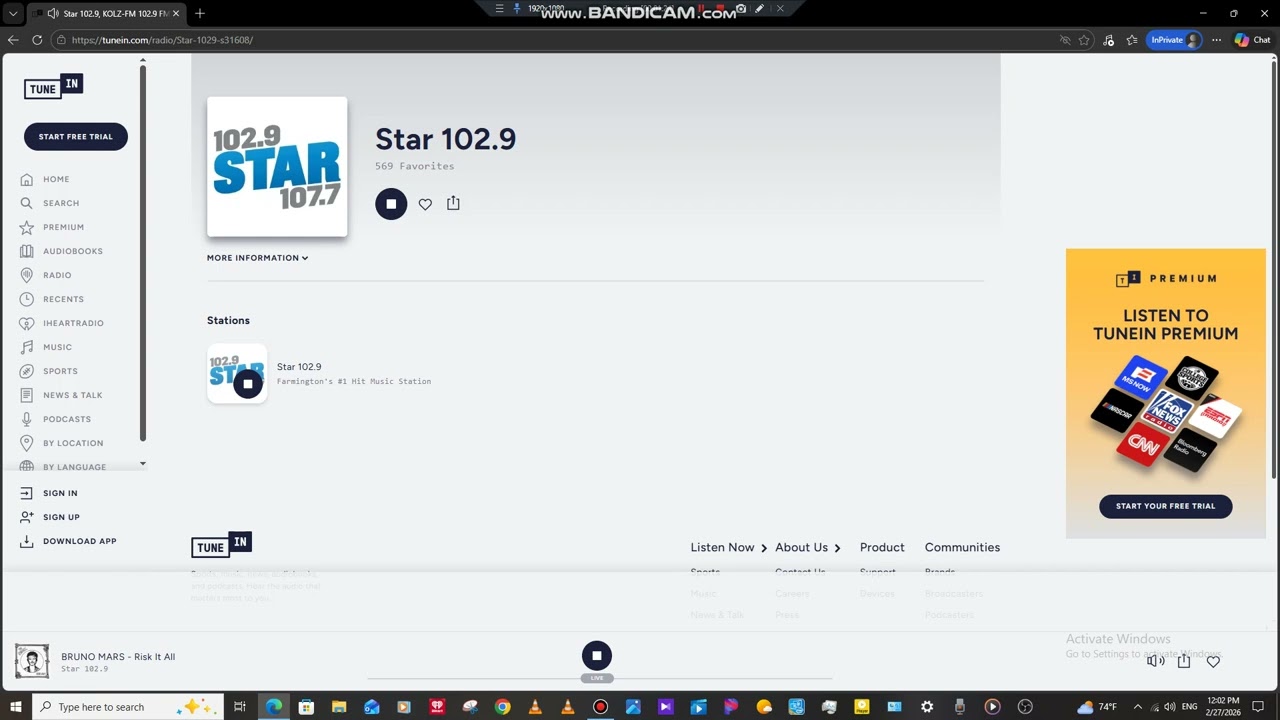Click SIGN UP link
Image resolution: width=1280 pixels, height=720 pixels.
click(61, 517)
